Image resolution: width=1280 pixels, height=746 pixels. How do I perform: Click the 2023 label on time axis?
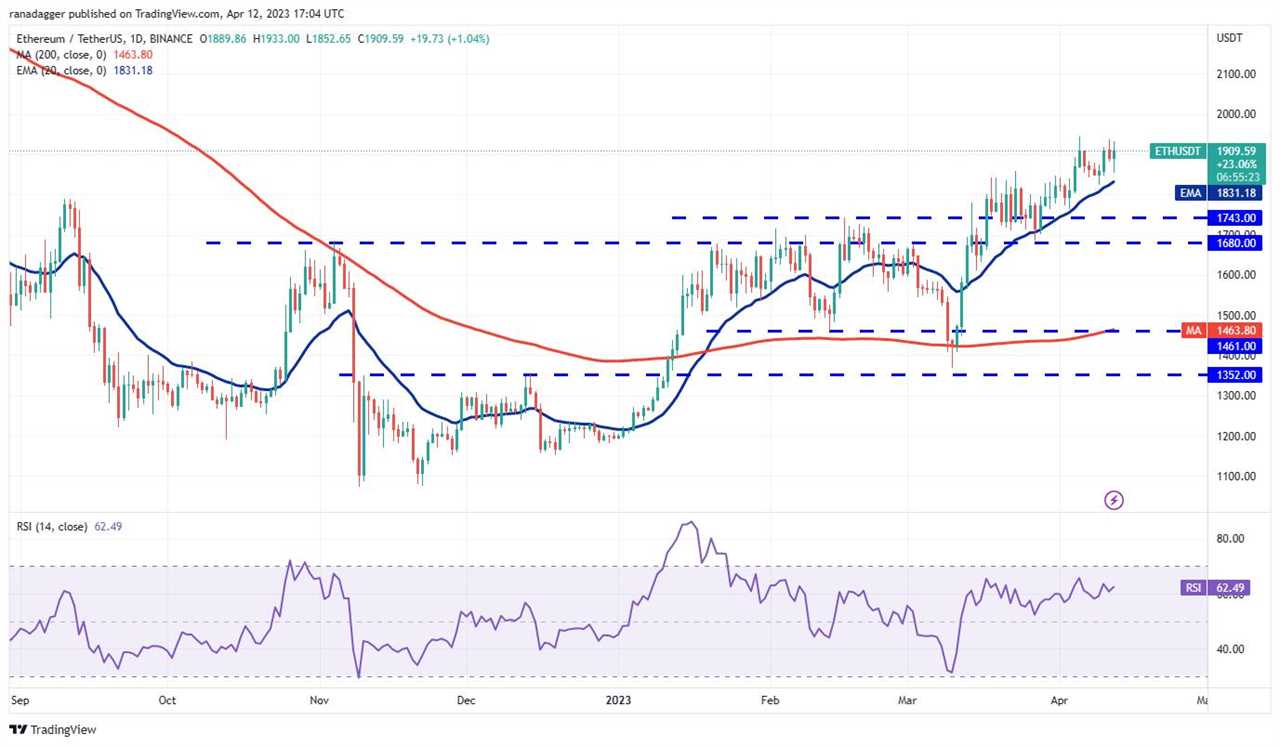[618, 701]
